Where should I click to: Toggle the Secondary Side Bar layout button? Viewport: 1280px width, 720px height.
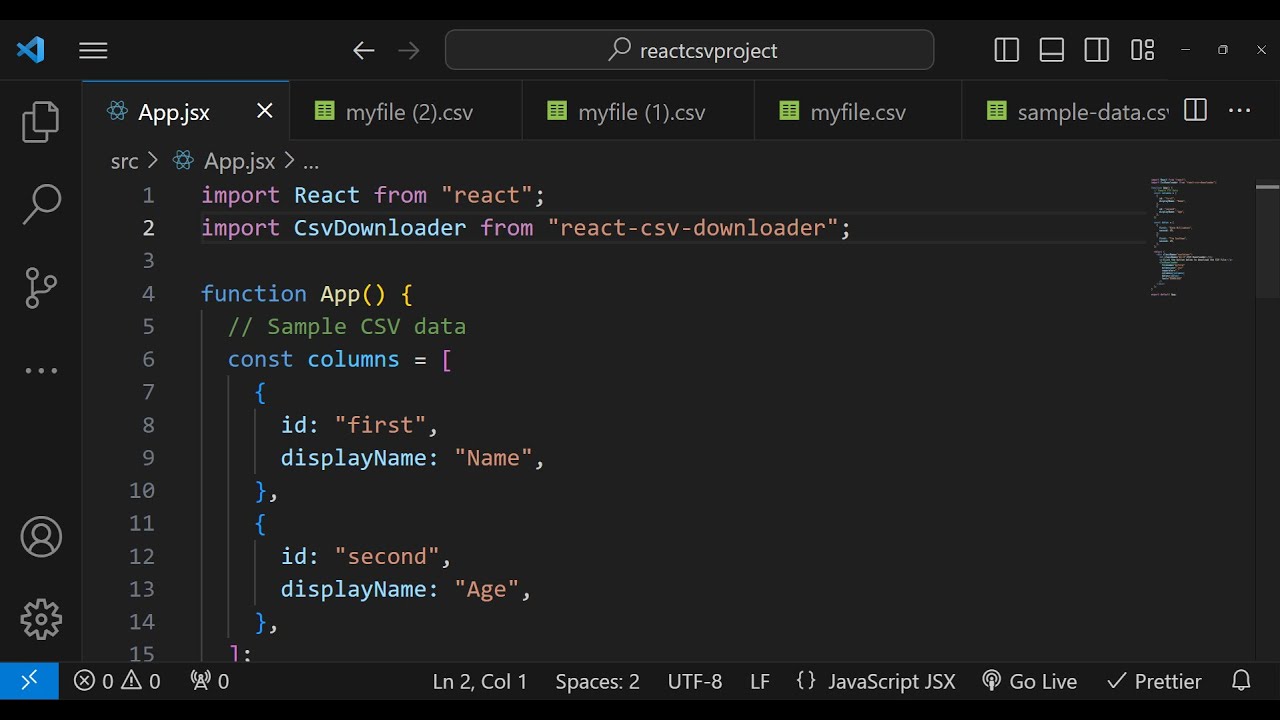coord(1097,50)
